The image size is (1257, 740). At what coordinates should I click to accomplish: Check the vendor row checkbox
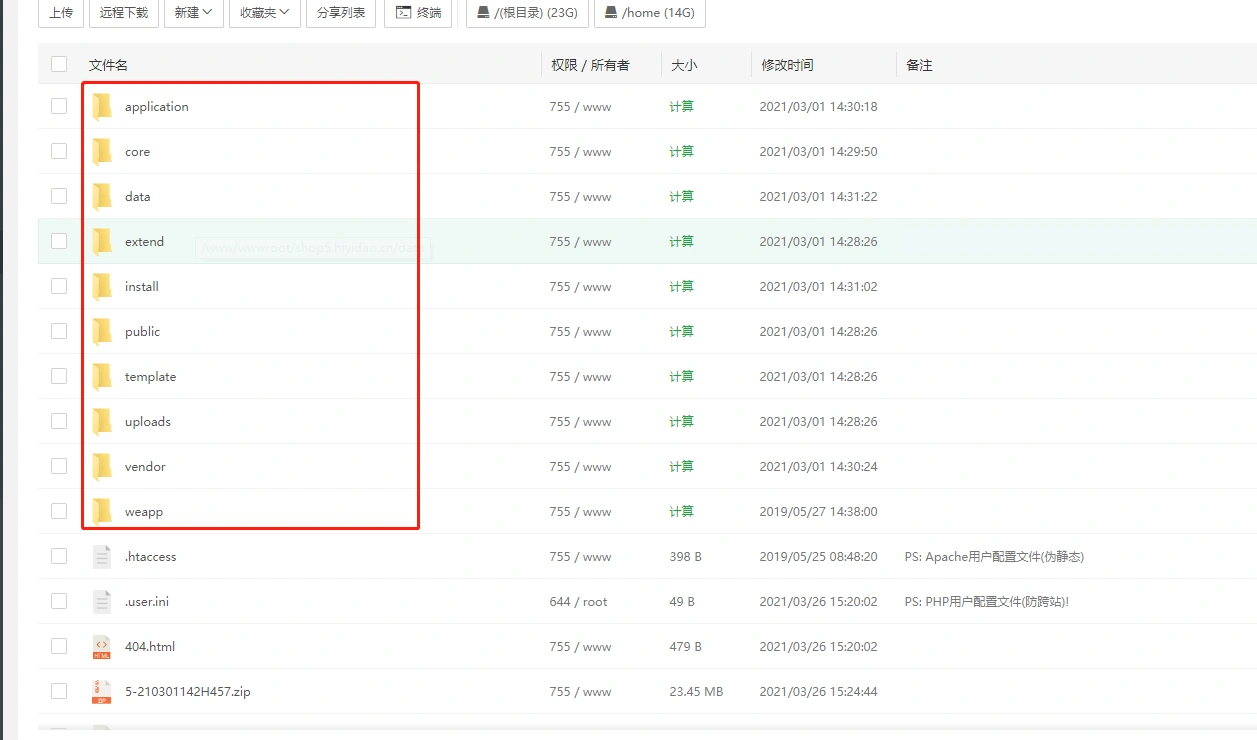(59, 466)
